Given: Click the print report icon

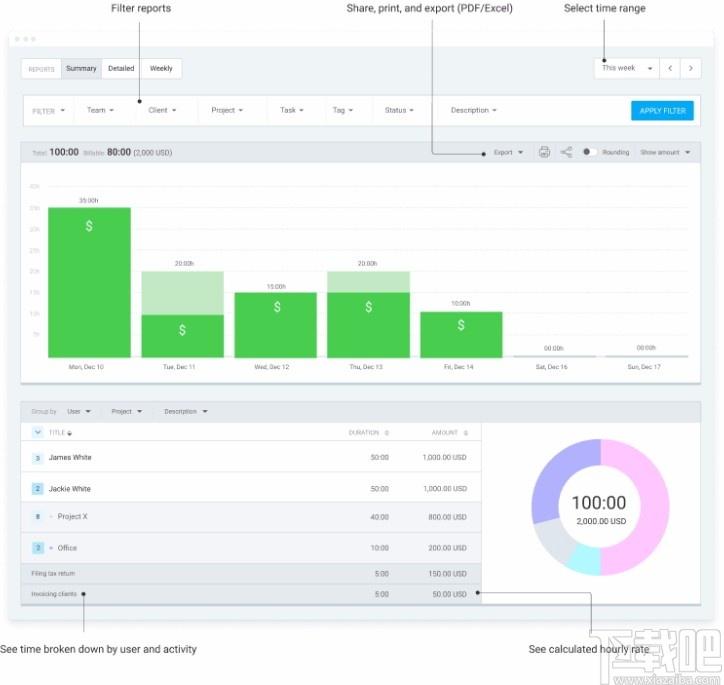Looking at the screenshot, I should [544, 152].
